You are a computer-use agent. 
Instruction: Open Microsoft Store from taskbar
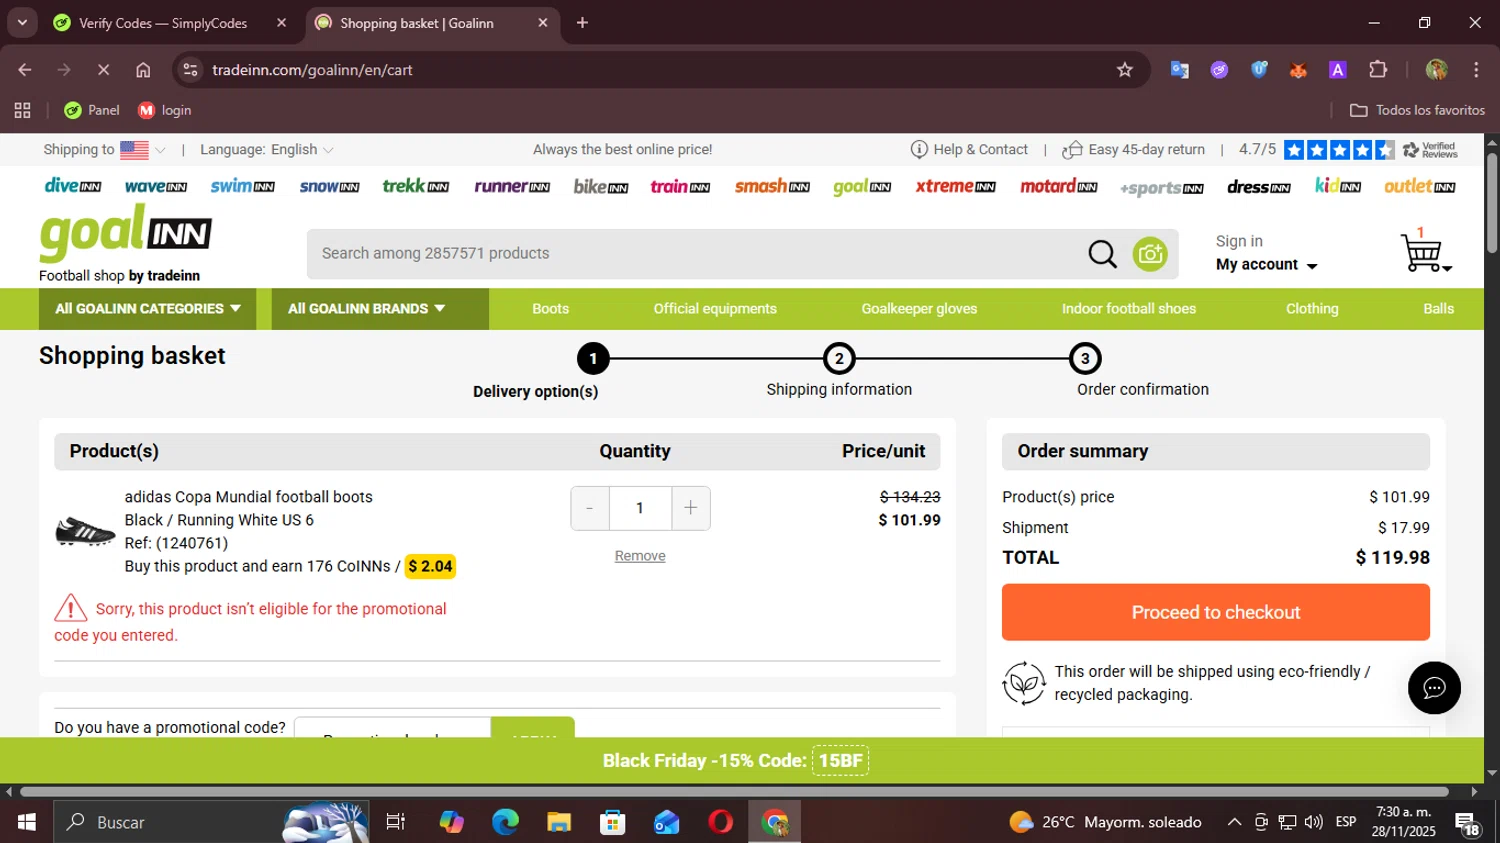612,822
